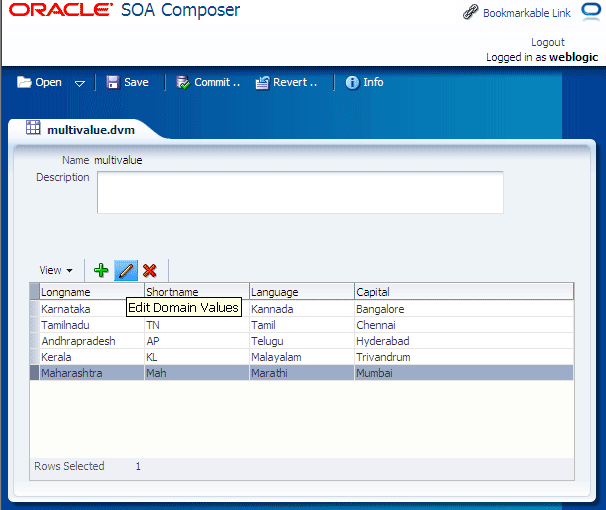Click the Language column header
Viewport: 606px width, 510px height.
pos(302,292)
